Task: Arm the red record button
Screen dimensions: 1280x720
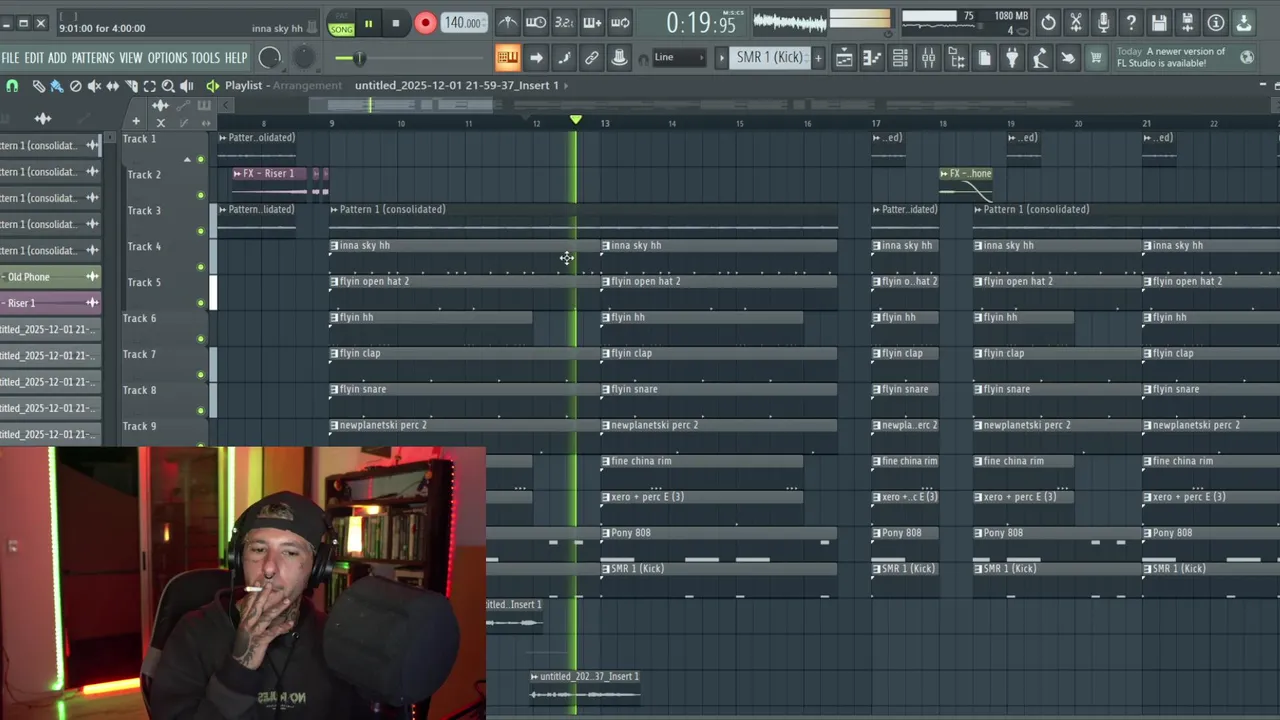Action: tap(425, 23)
